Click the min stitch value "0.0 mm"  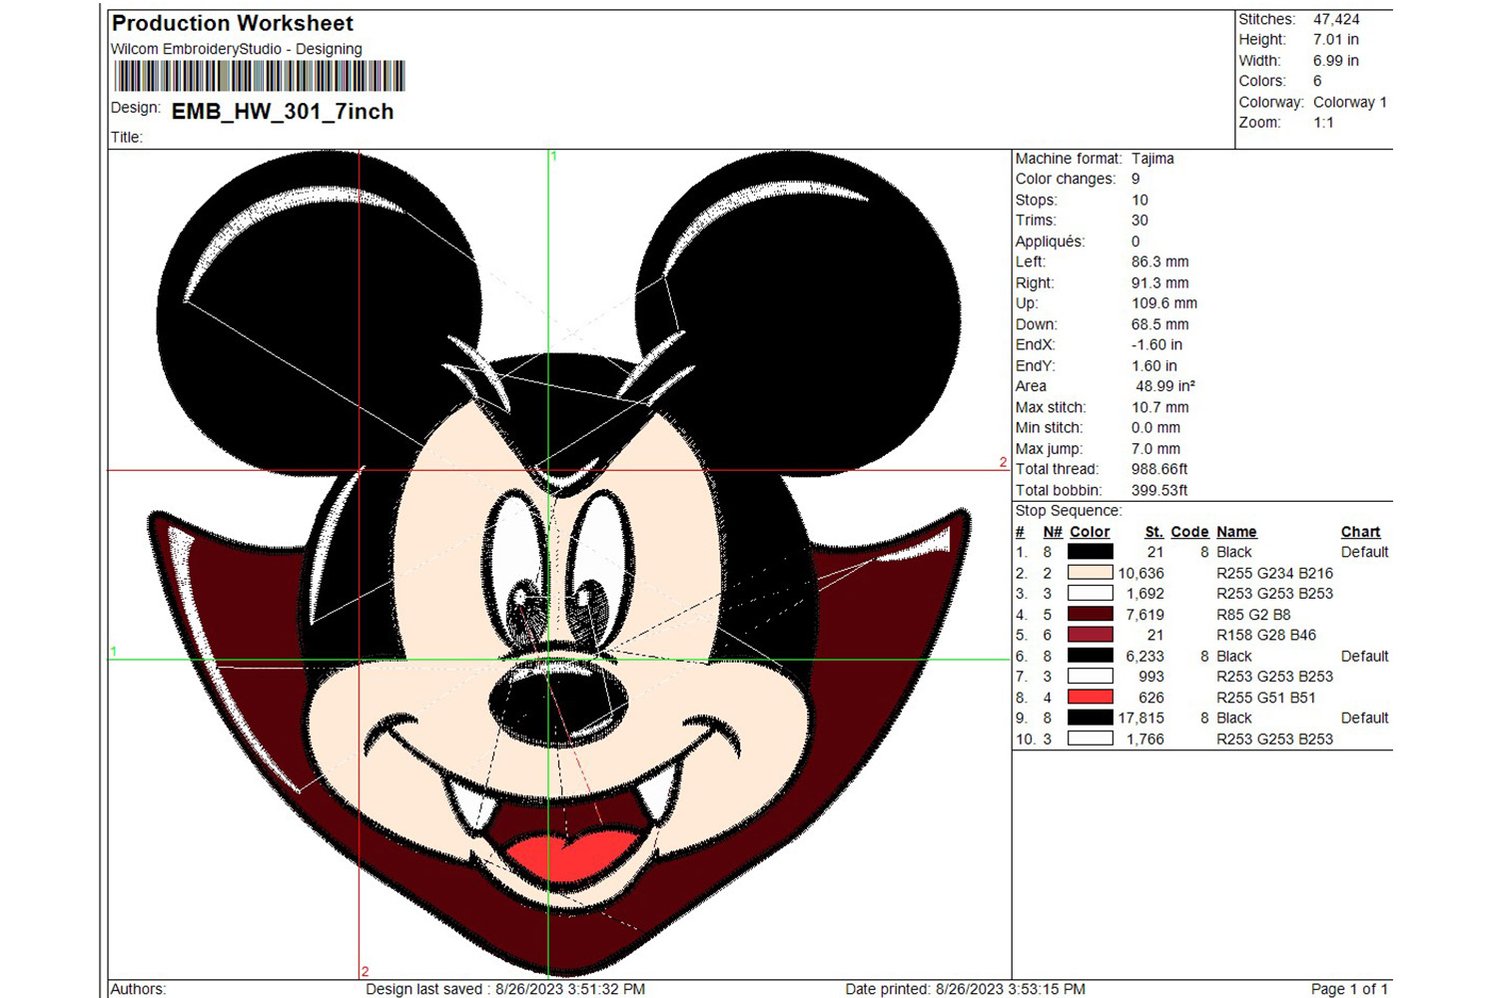[x=1156, y=428]
